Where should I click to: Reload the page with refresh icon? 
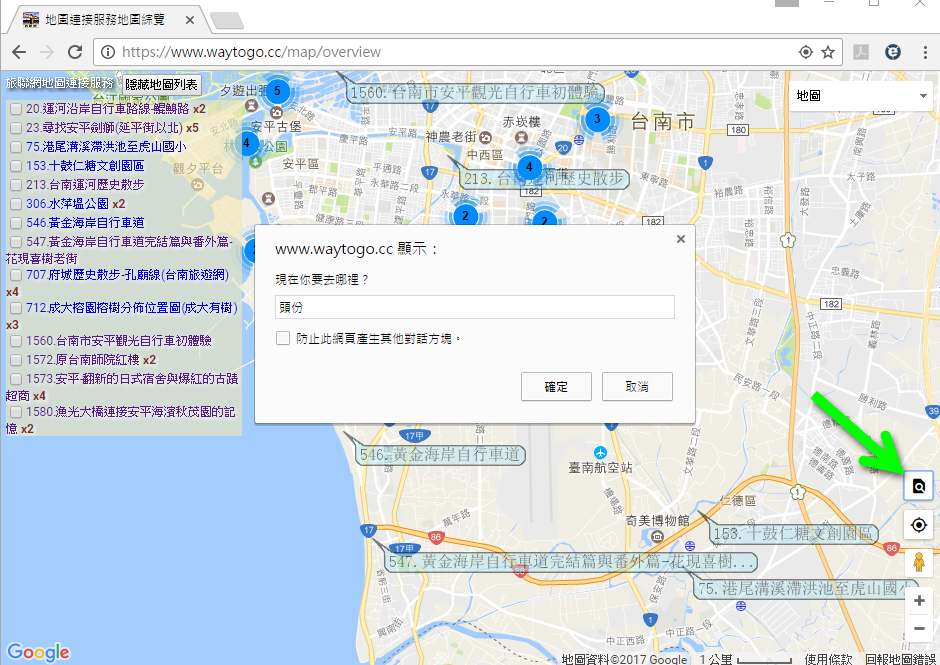(x=75, y=52)
